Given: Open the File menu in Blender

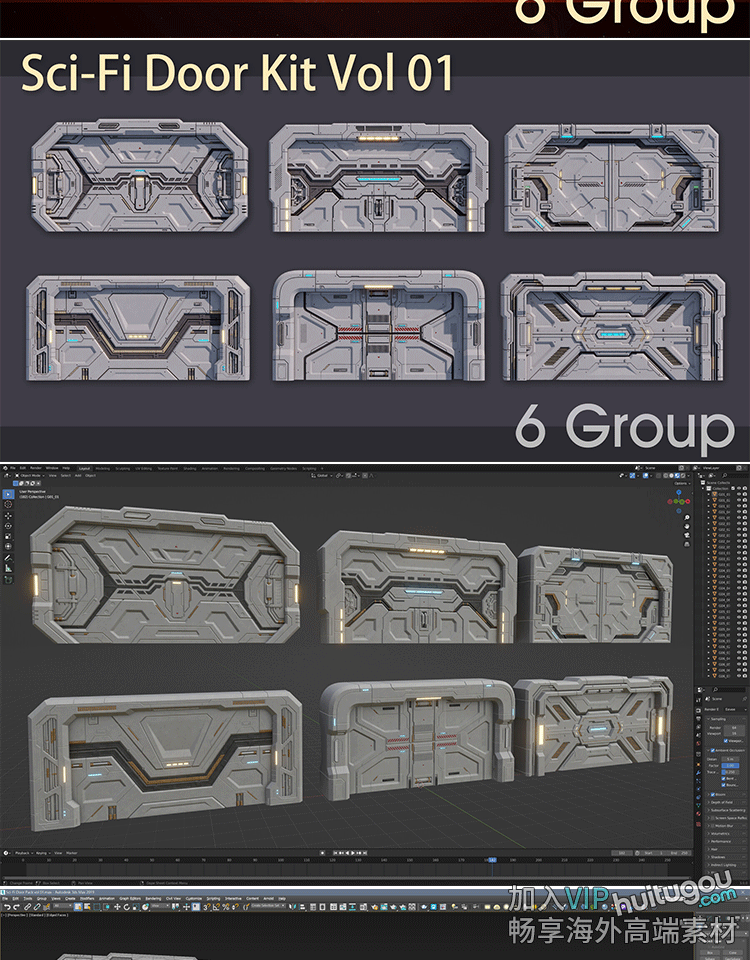Looking at the screenshot, I should tap(12, 468).
